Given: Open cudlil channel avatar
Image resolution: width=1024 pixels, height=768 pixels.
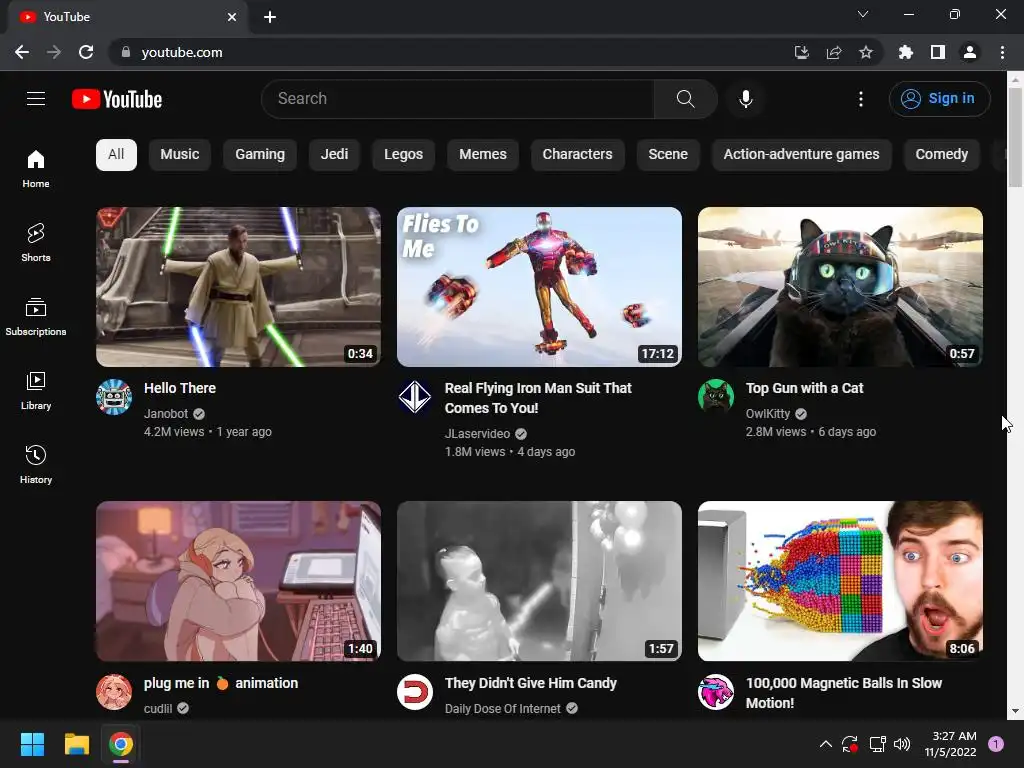Looking at the screenshot, I should (114, 692).
